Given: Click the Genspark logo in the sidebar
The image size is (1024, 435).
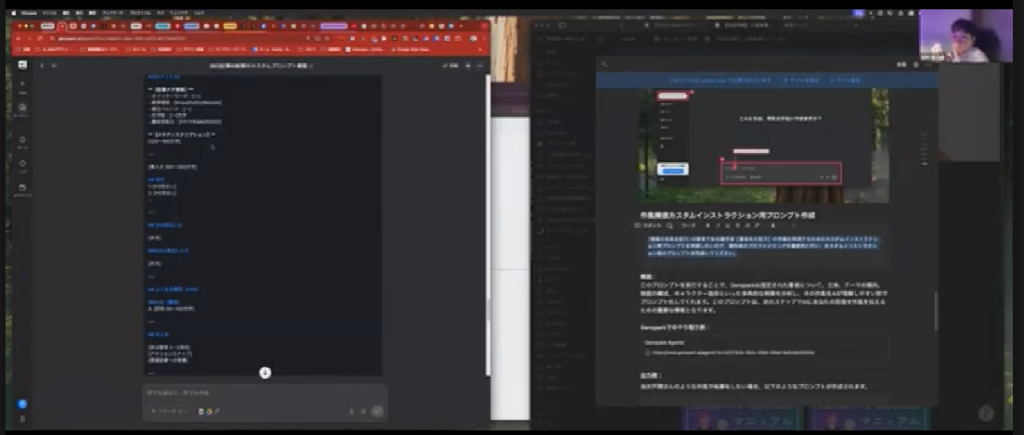Looking at the screenshot, I should pos(22,64).
